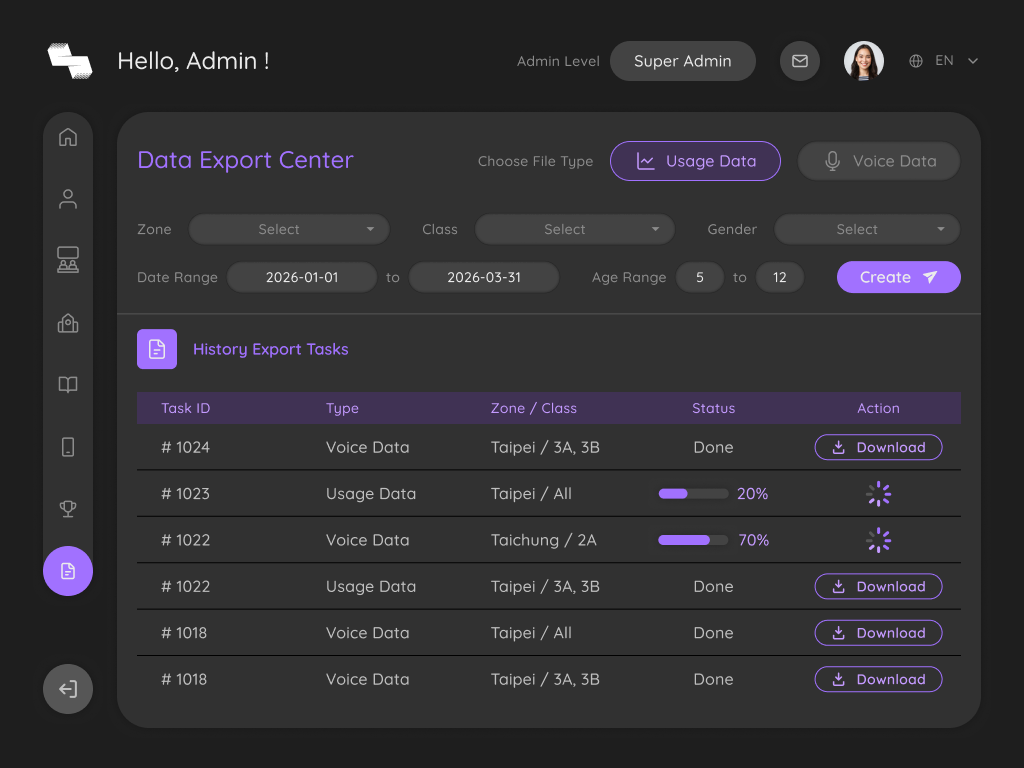Download Usage Data Taipei / 3A, 3B export
1024x768 pixels.
(878, 586)
